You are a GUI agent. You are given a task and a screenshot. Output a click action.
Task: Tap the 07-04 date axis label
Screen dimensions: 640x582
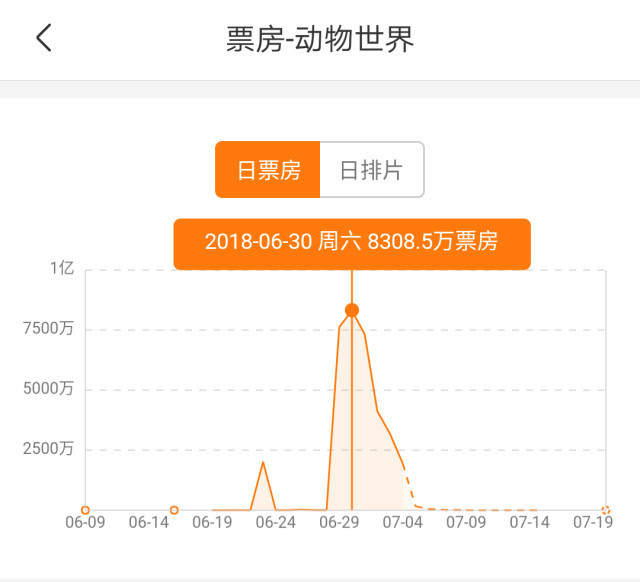pyautogui.click(x=402, y=522)
